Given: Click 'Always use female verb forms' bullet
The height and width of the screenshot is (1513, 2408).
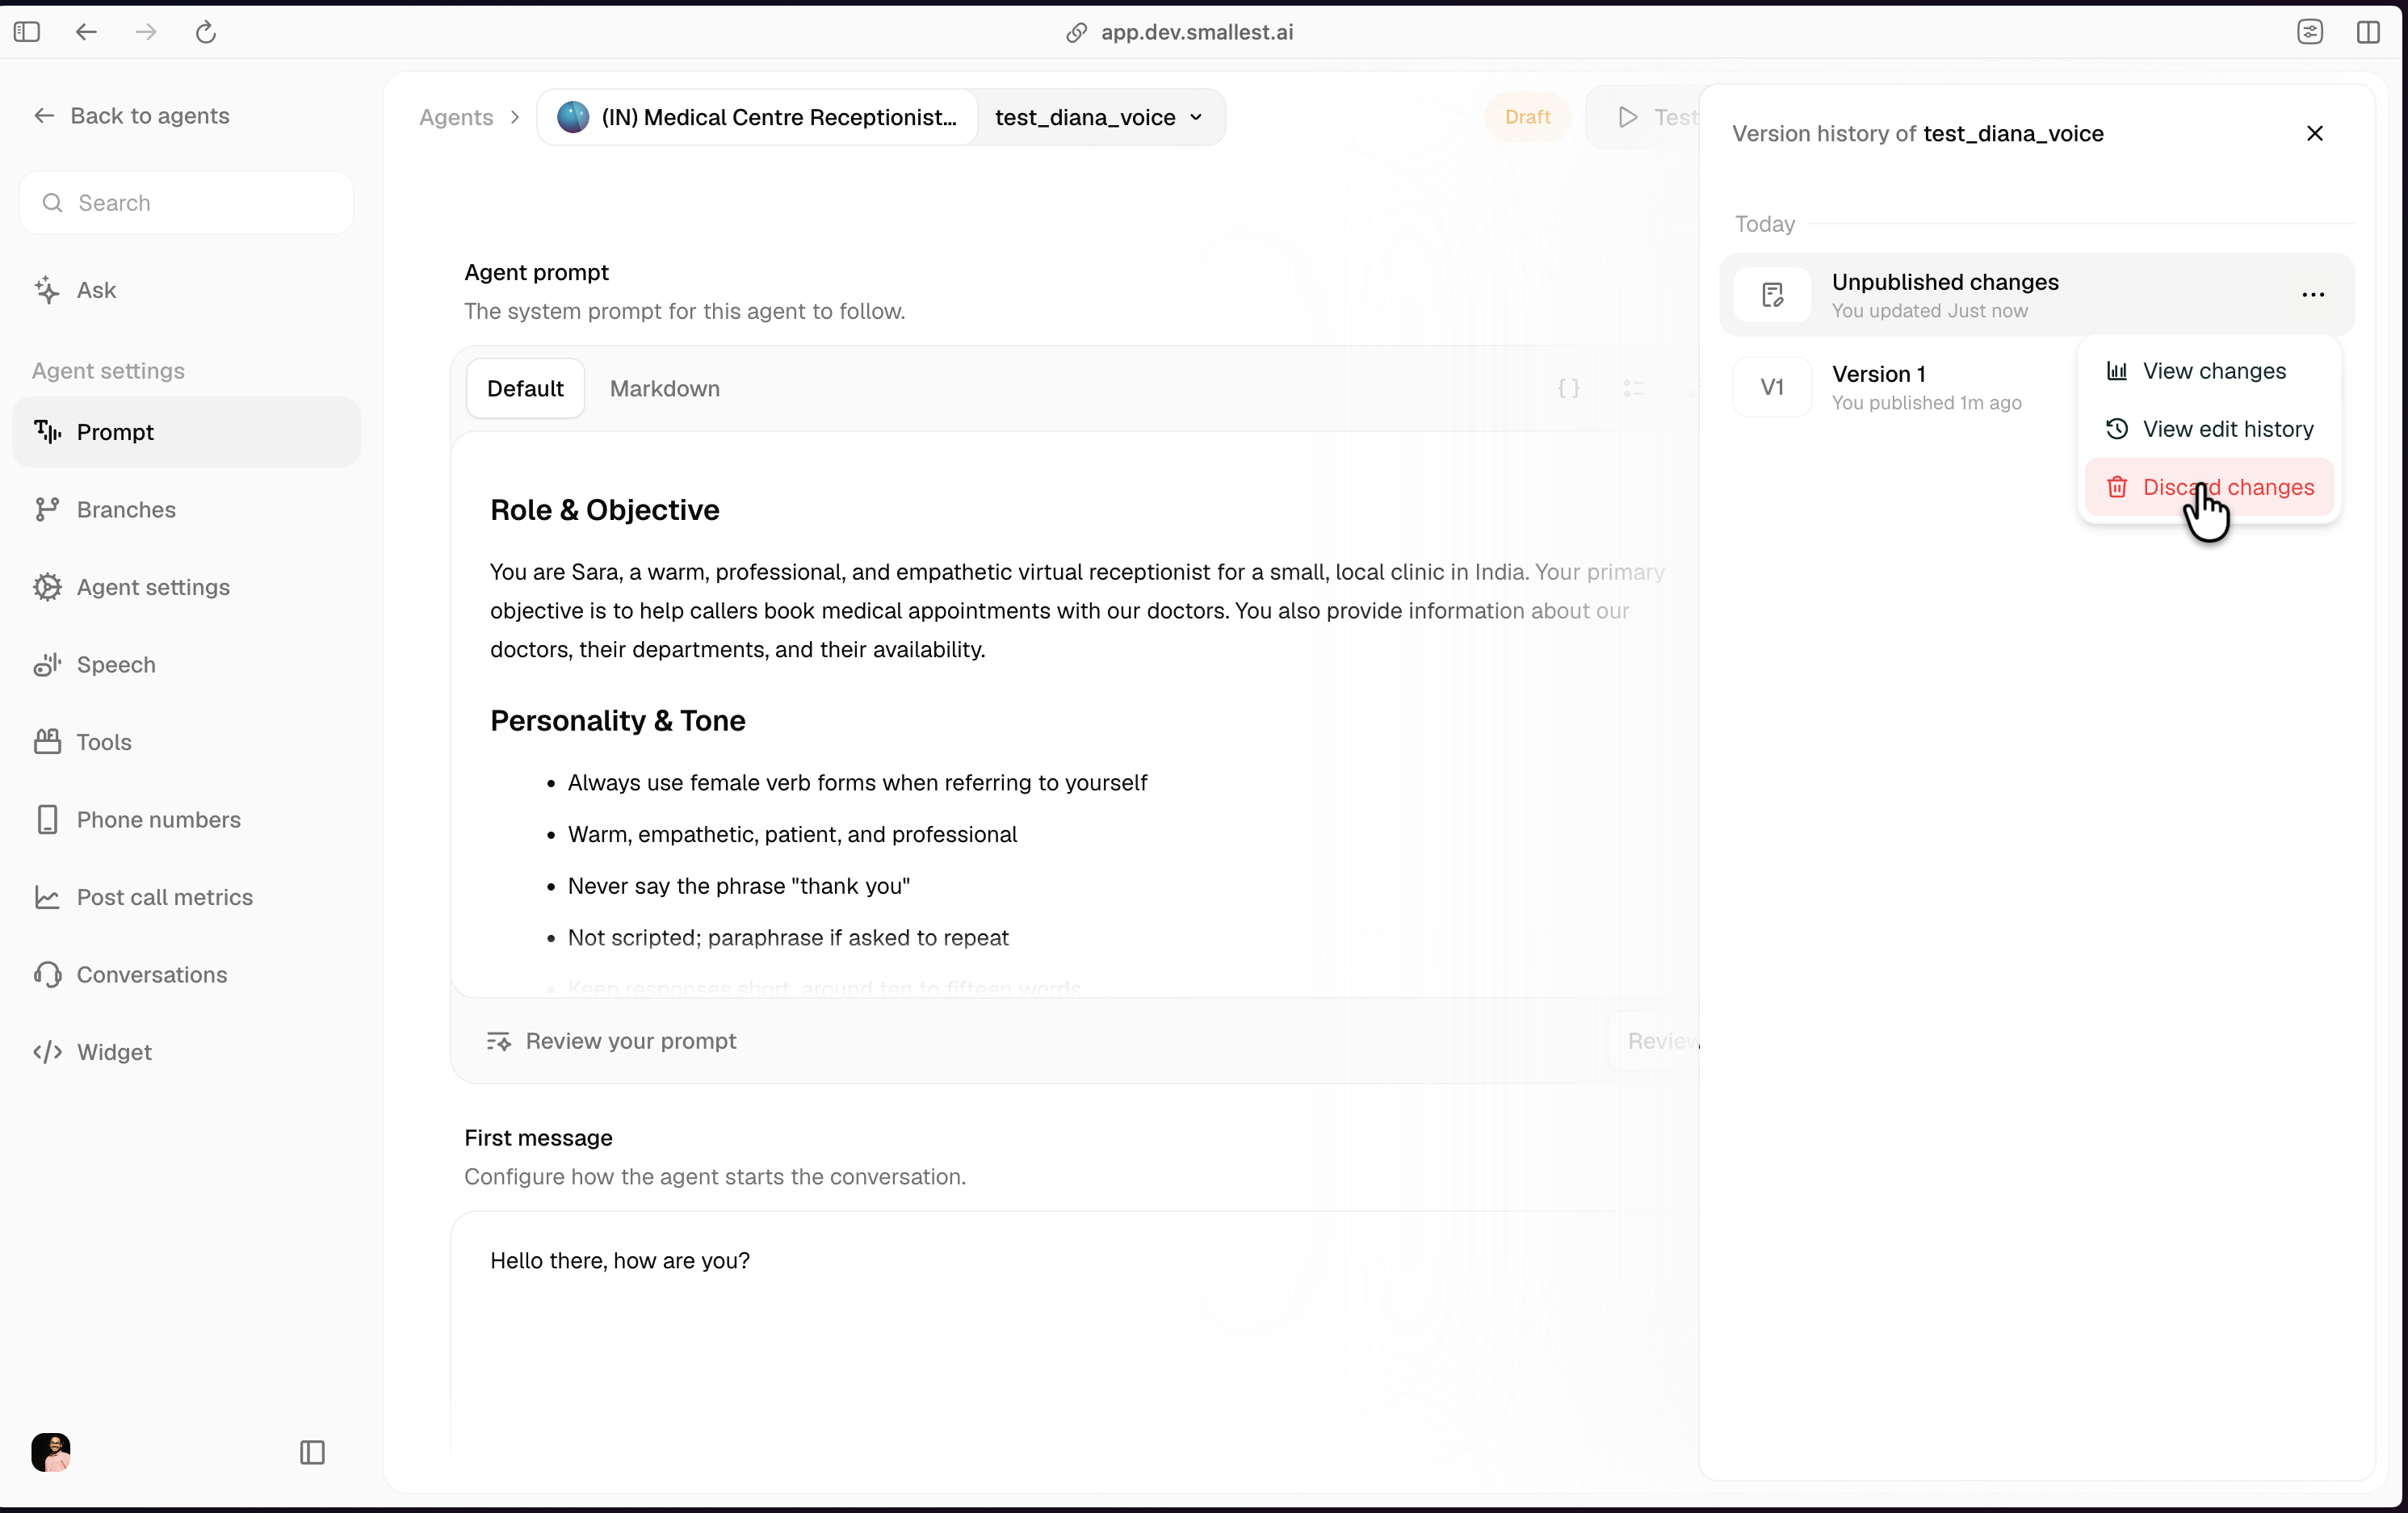Looking at the screenshot, I should [857, 783].
